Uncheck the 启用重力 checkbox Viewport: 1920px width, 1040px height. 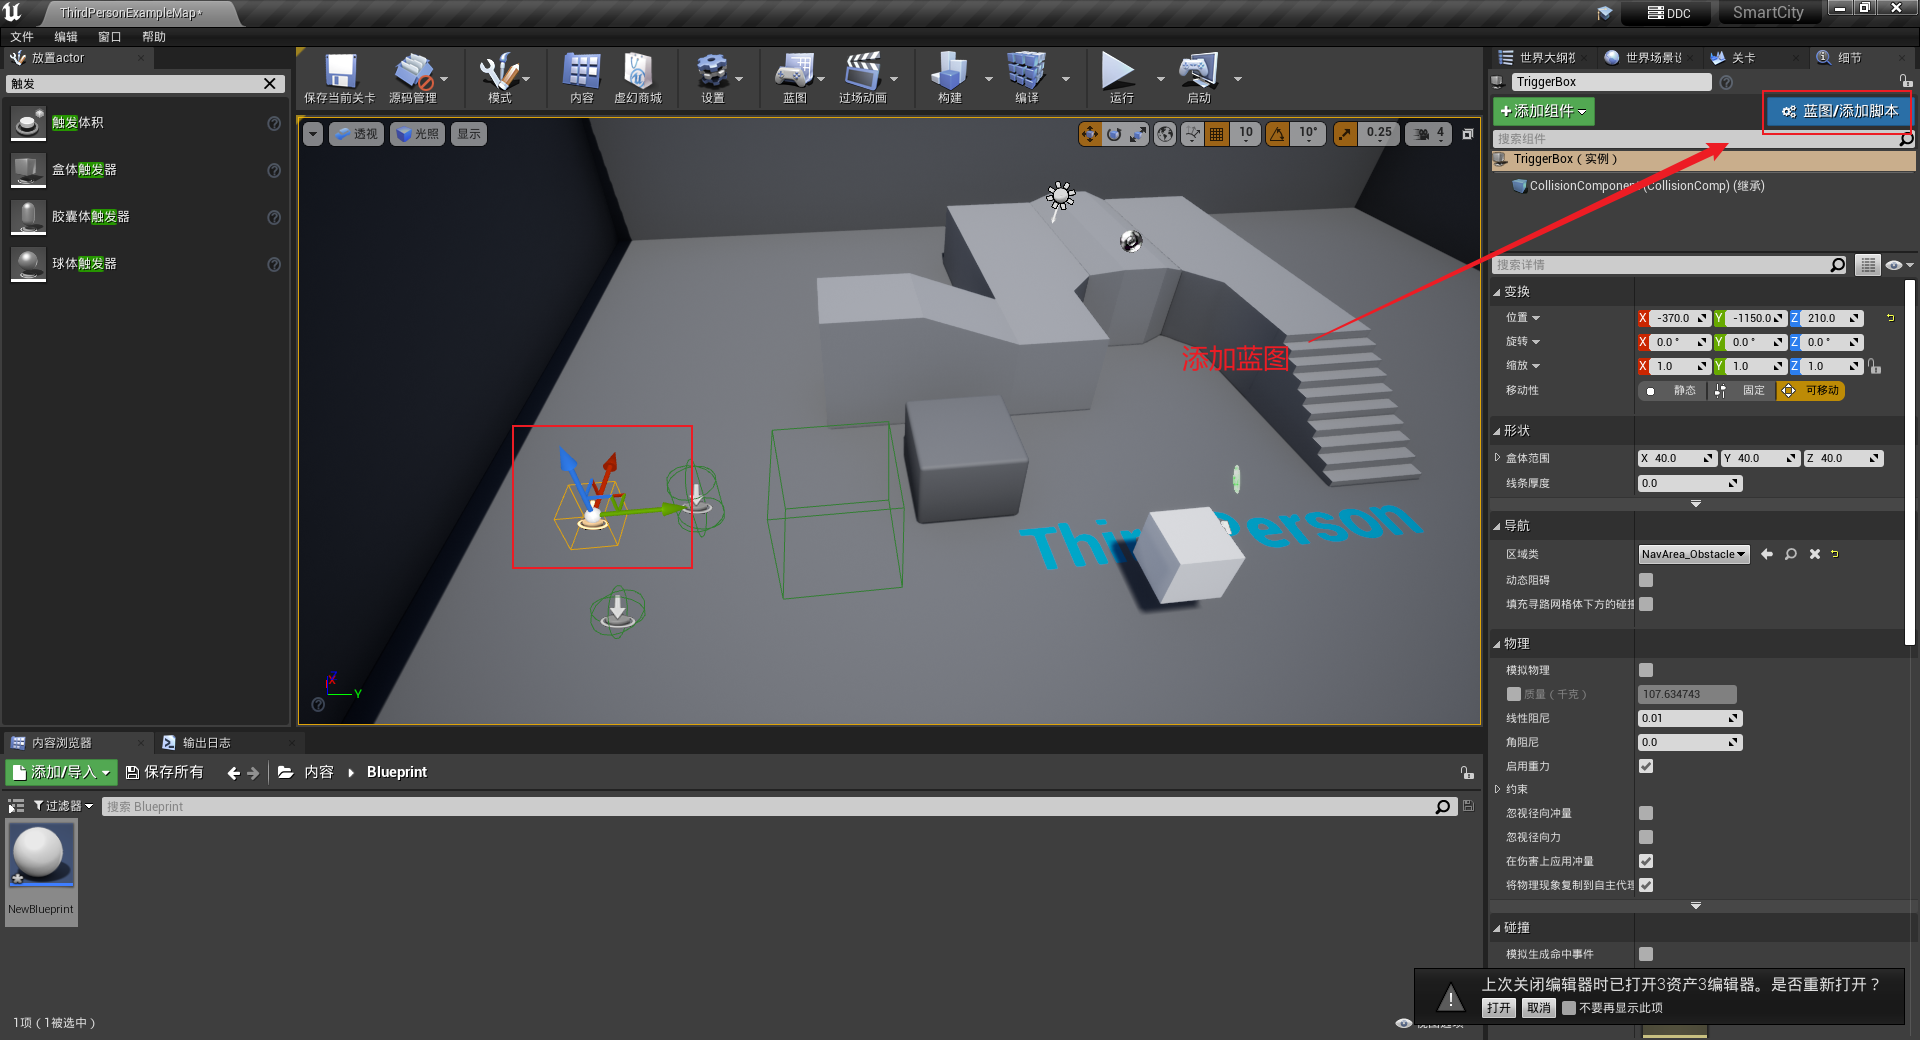[1646, 766]
